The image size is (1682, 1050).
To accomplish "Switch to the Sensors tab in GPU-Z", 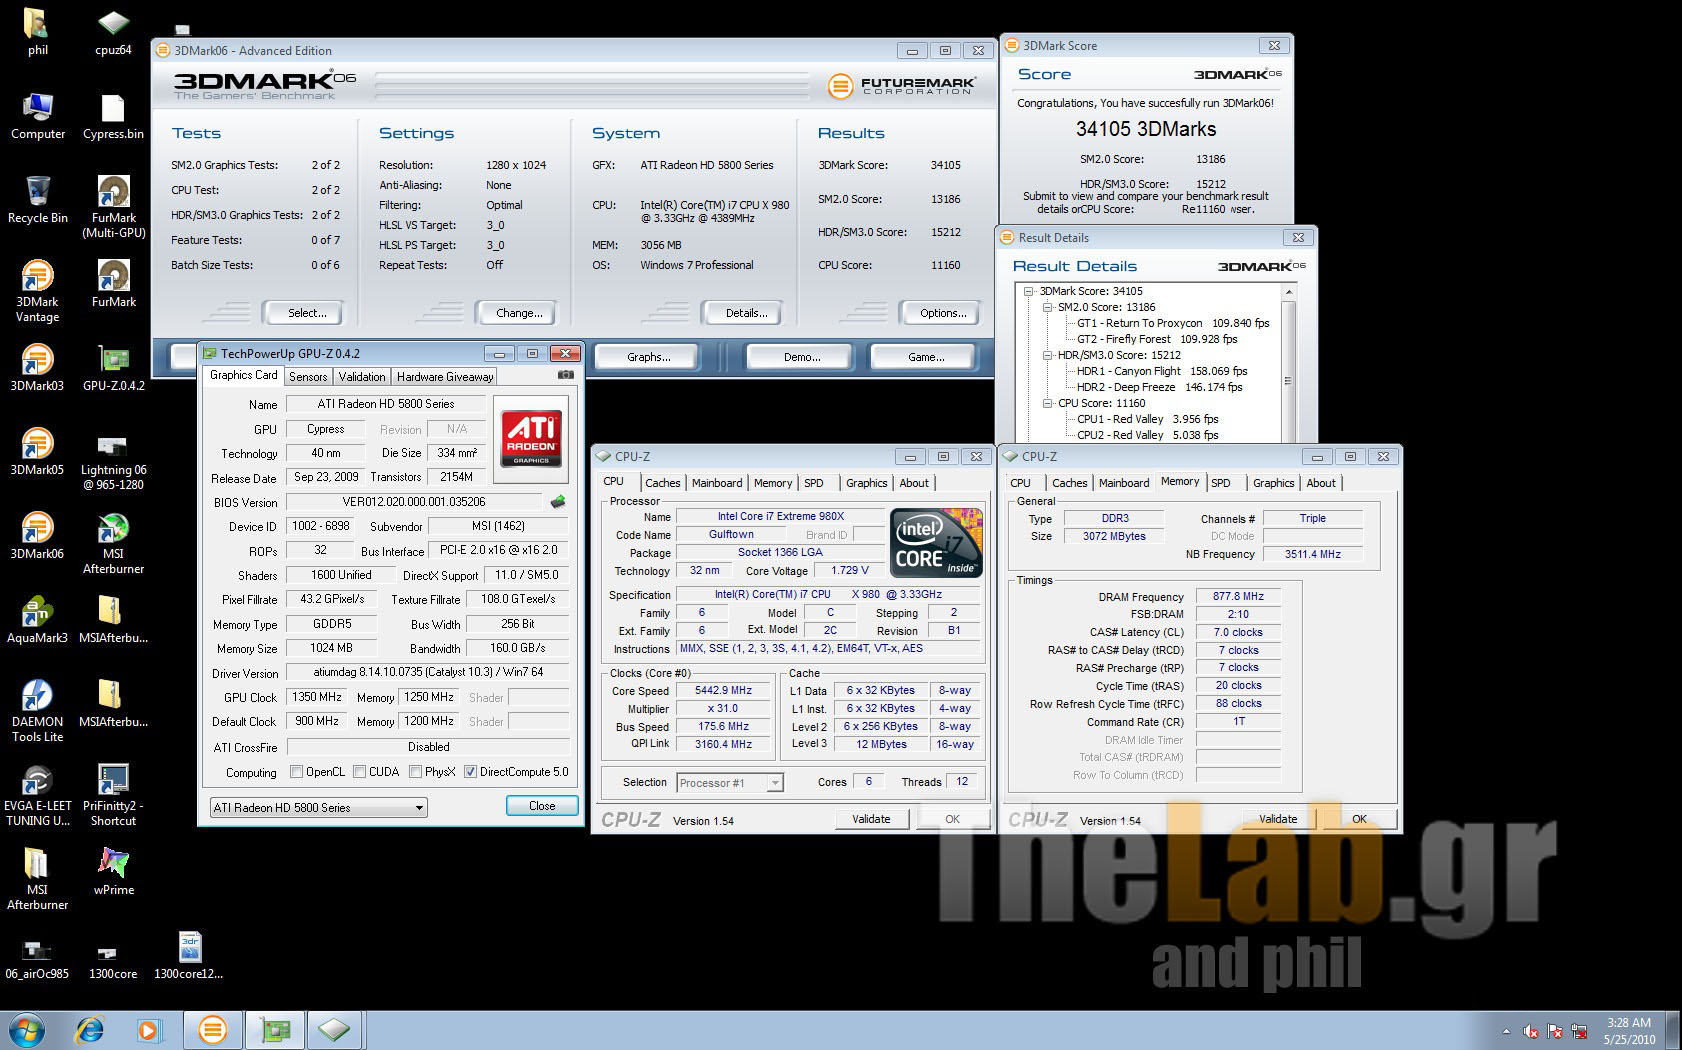I will tap(308, 377).
